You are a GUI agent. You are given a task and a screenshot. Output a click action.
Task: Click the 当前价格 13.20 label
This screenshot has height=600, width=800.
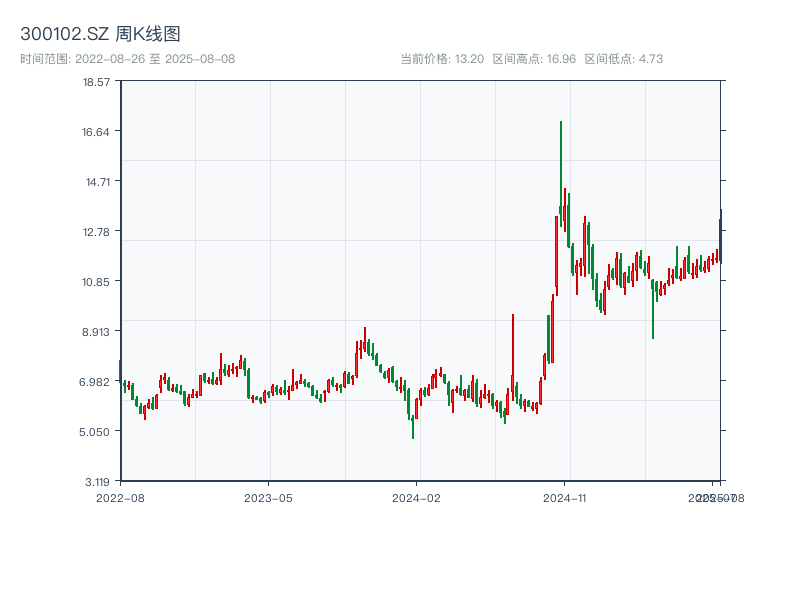point(442,59)
